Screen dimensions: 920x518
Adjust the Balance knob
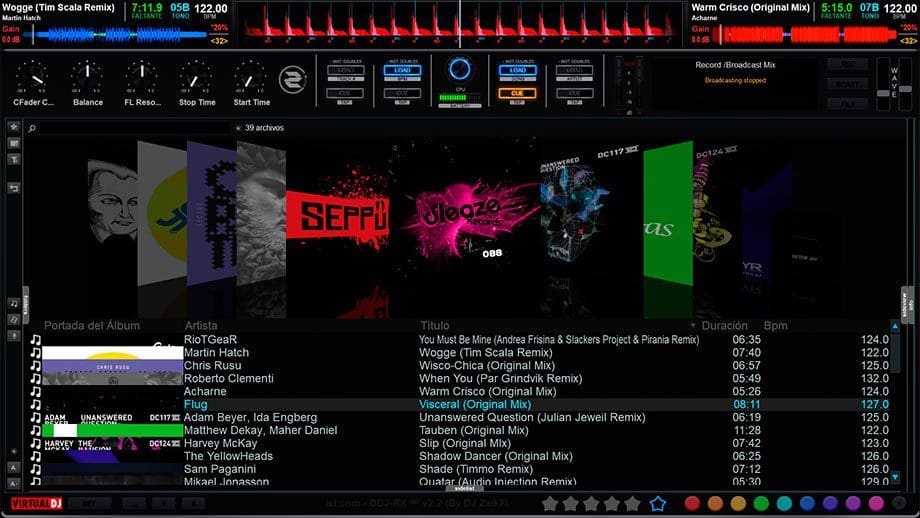click(87, 77)
